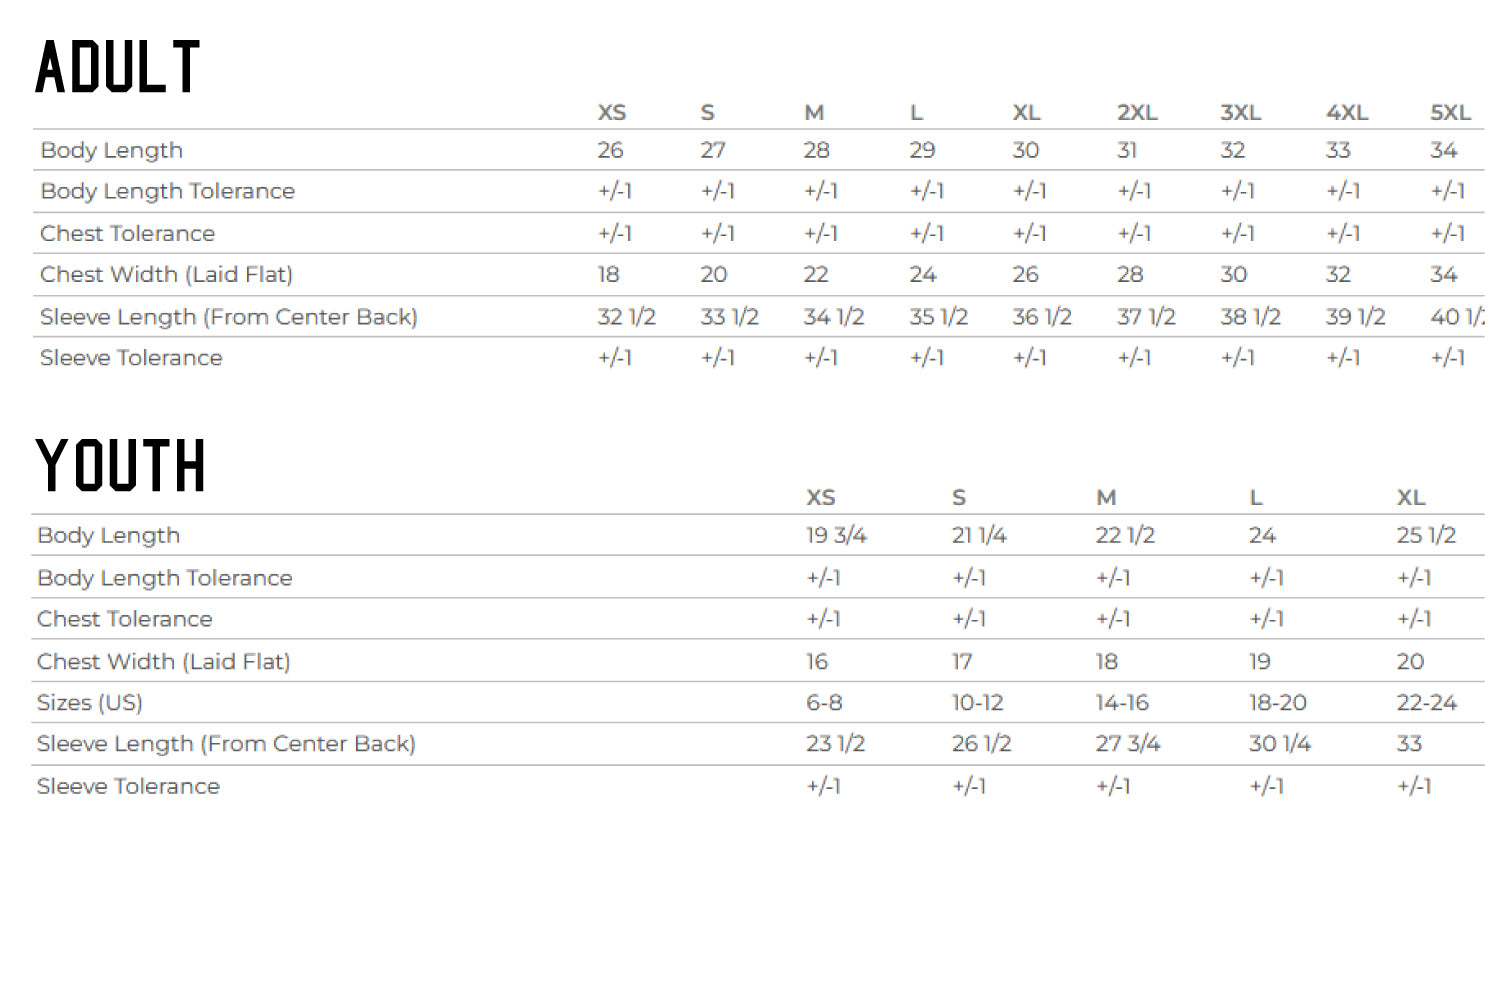Click adult body length value 26
1499x986 pixels.
tap(610, 150)
